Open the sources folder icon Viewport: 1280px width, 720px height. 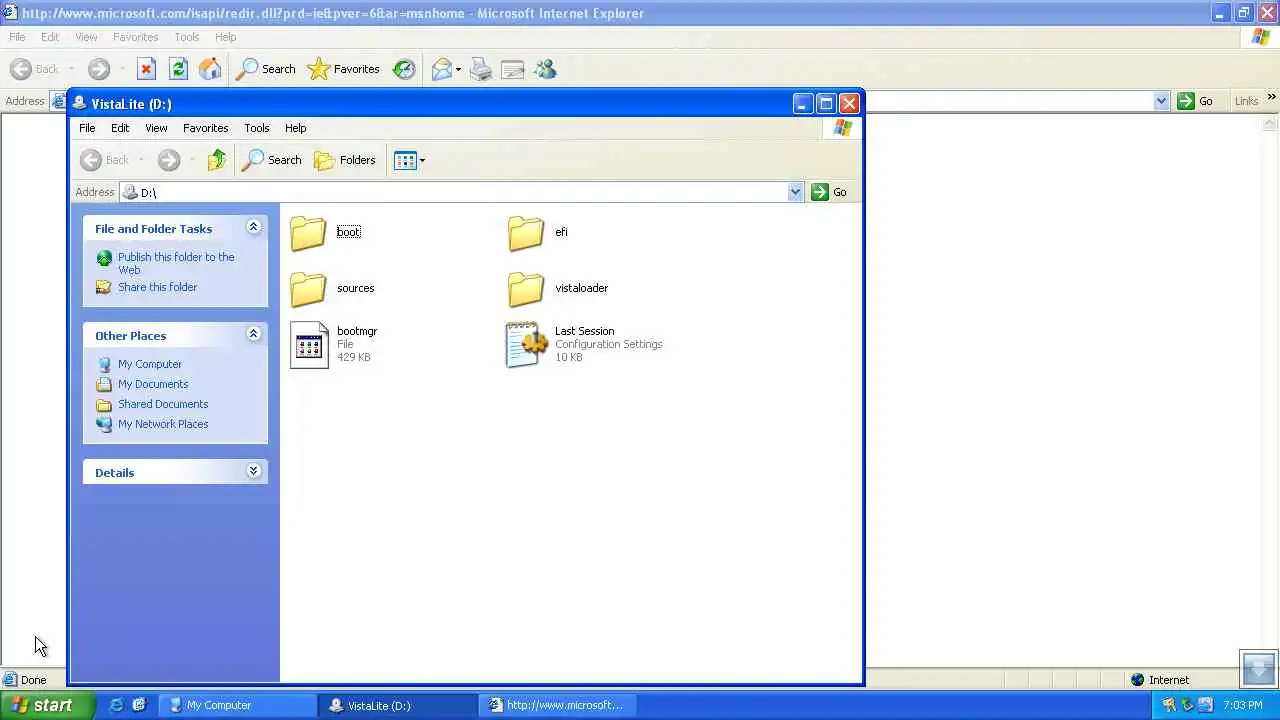[308, 288]
